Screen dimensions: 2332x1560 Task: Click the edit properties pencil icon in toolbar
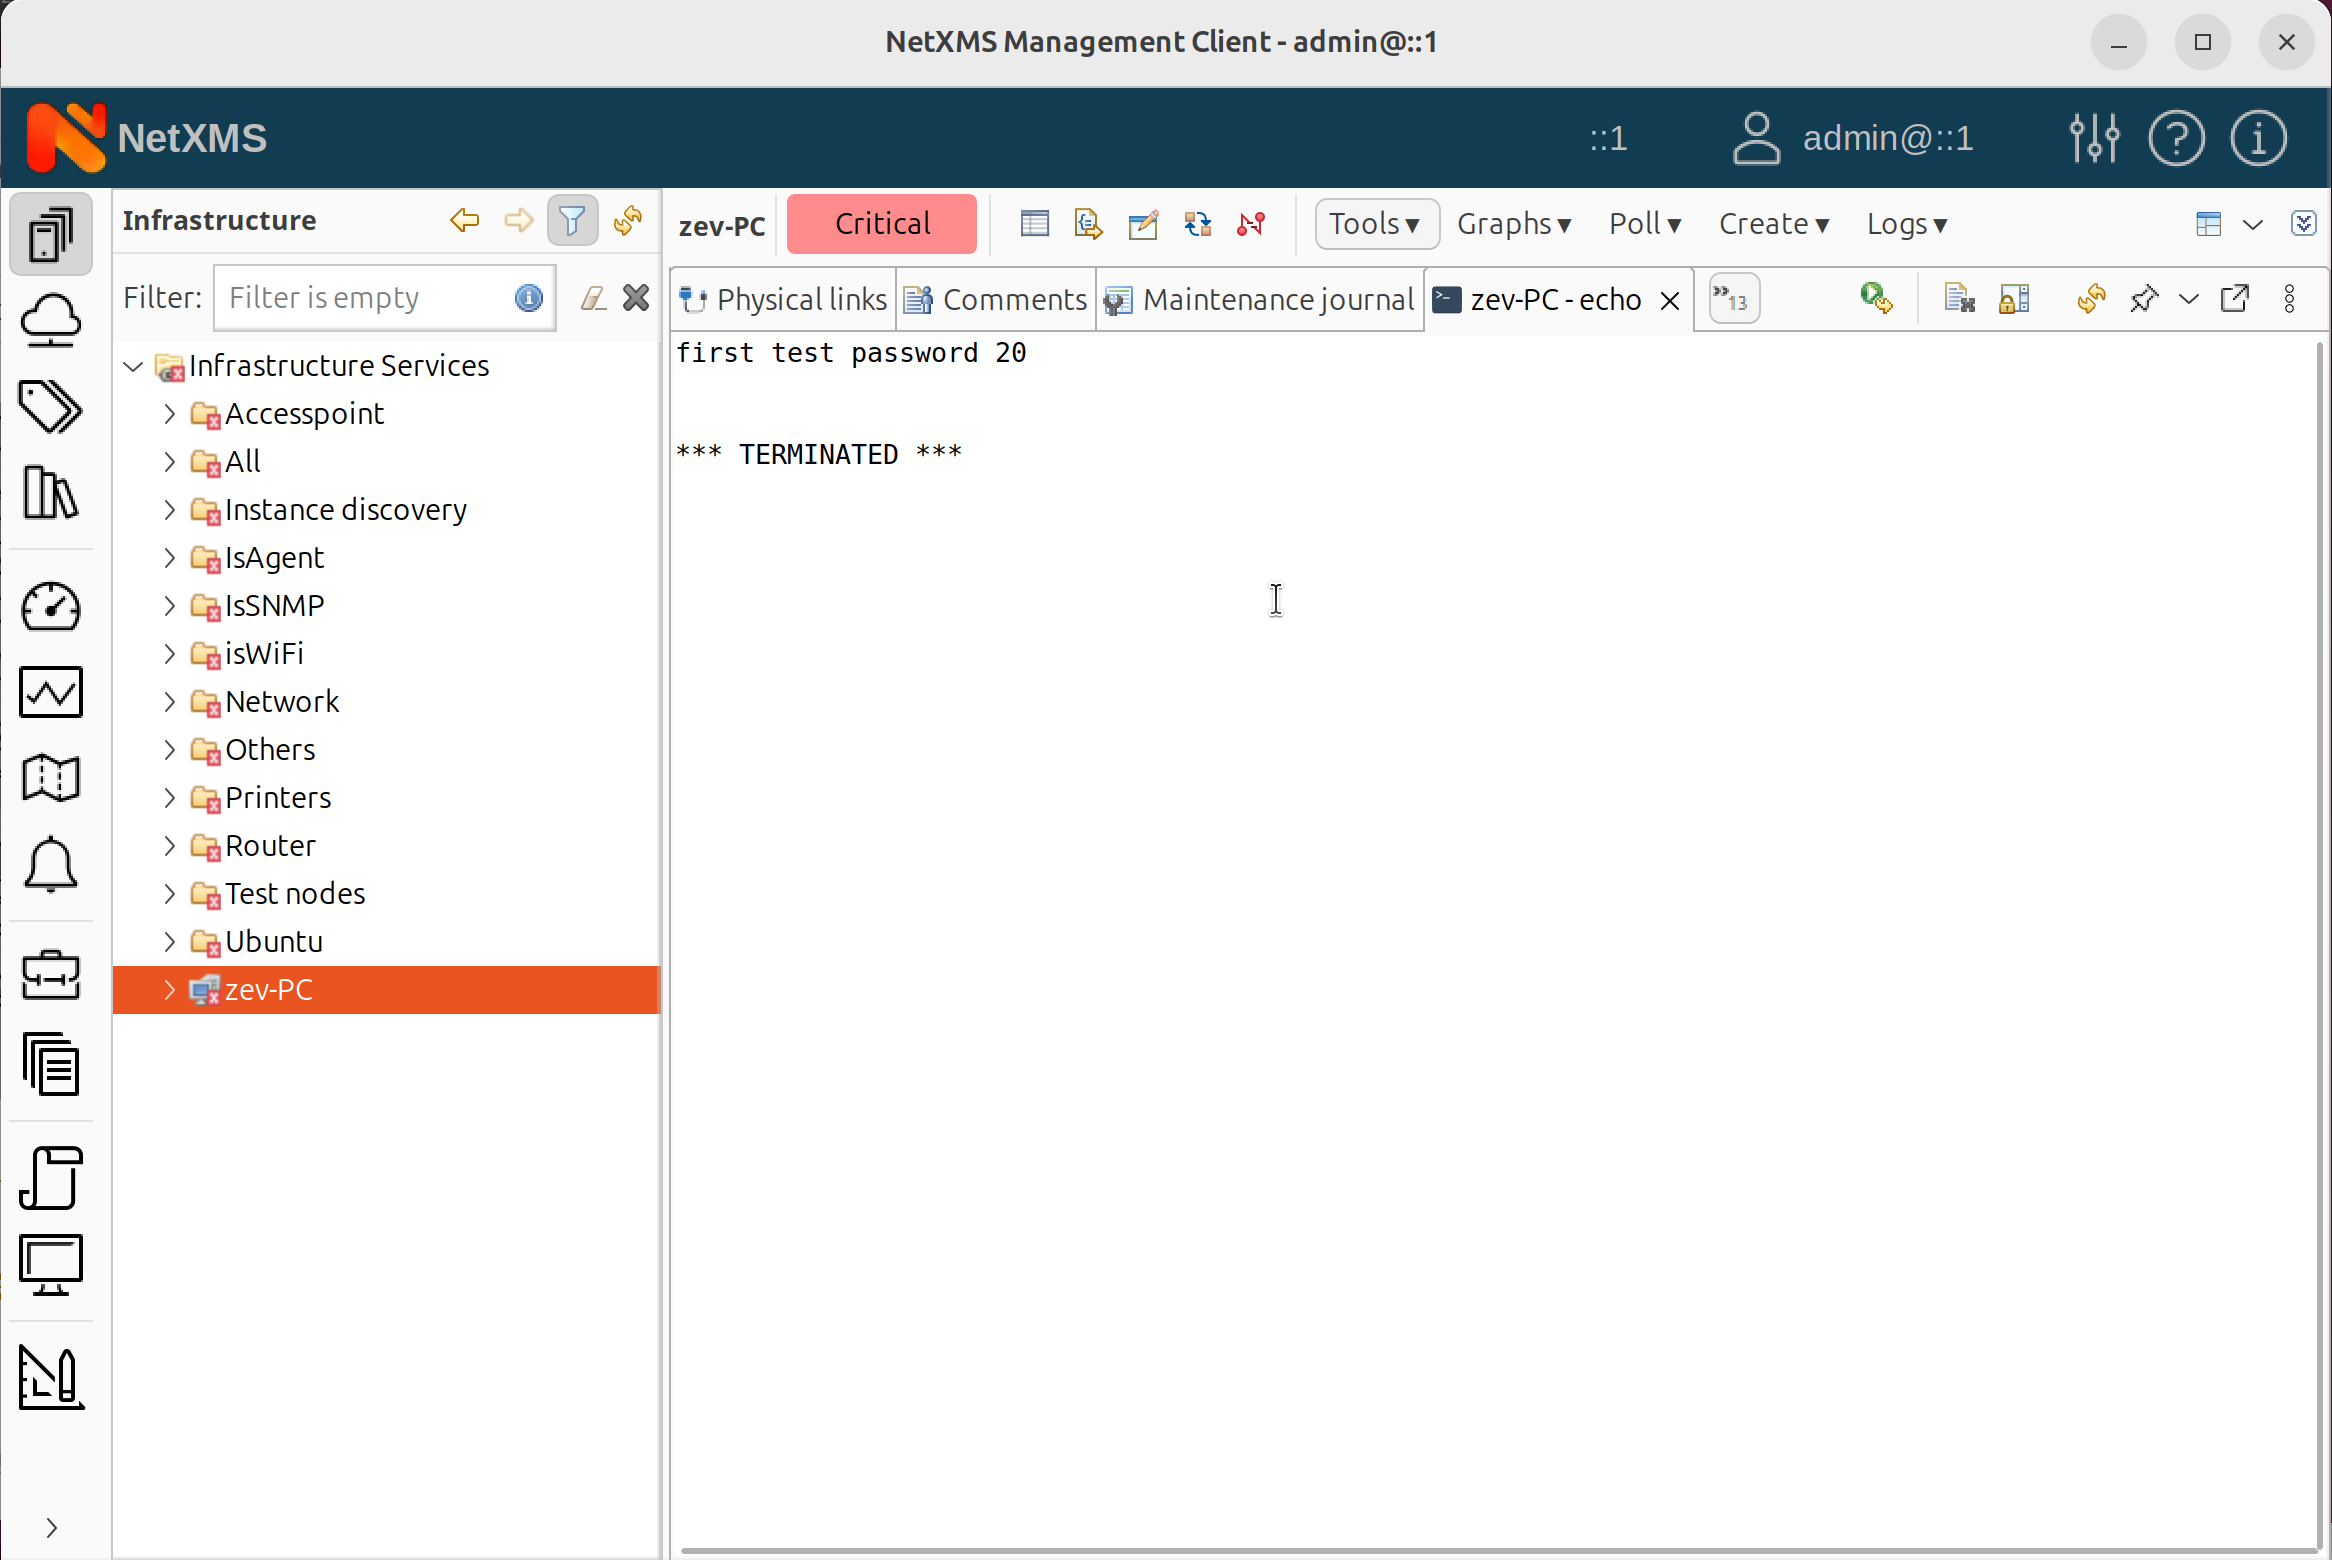pyautogui.click(x=1142, y=223)
